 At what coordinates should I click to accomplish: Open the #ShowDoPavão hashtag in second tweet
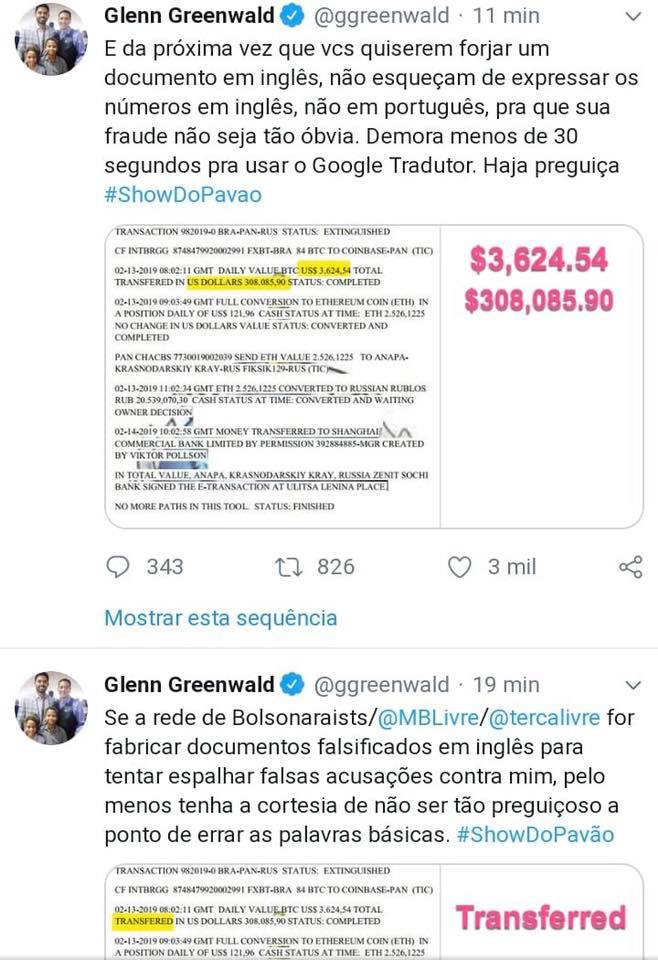536,834
